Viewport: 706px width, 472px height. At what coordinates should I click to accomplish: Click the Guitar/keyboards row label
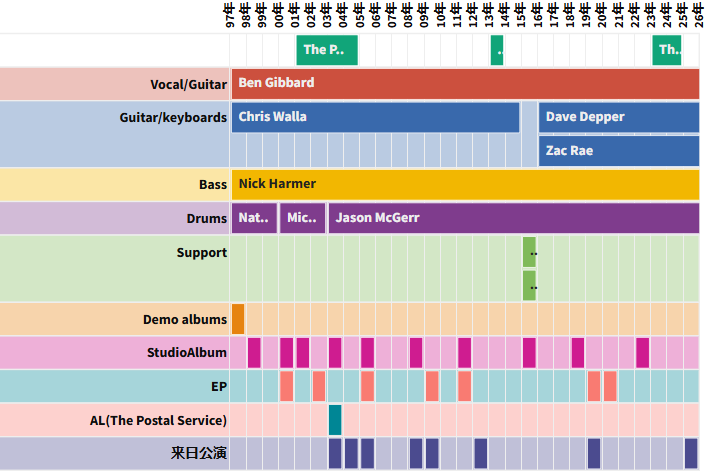tap(173, 118)
